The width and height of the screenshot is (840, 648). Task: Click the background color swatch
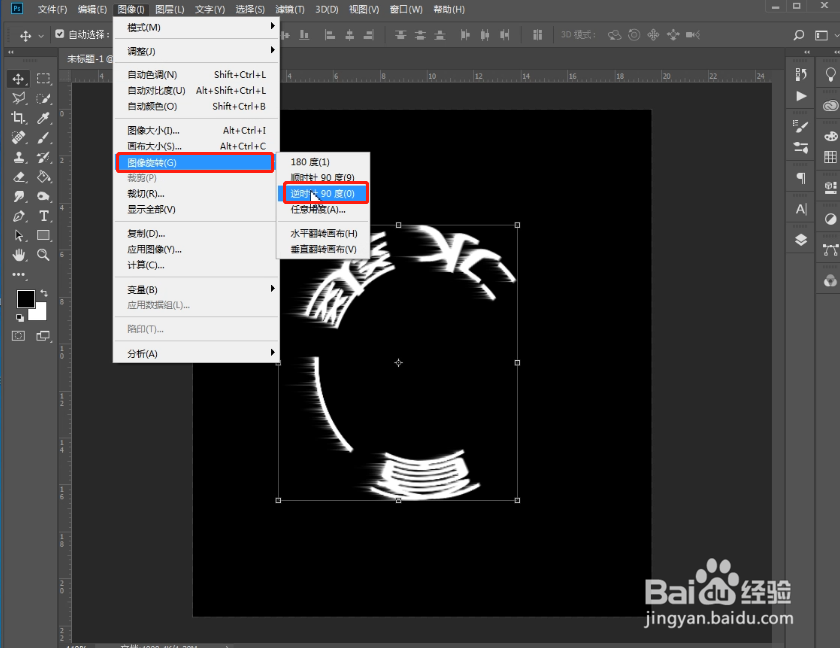[x=39, y=313]
